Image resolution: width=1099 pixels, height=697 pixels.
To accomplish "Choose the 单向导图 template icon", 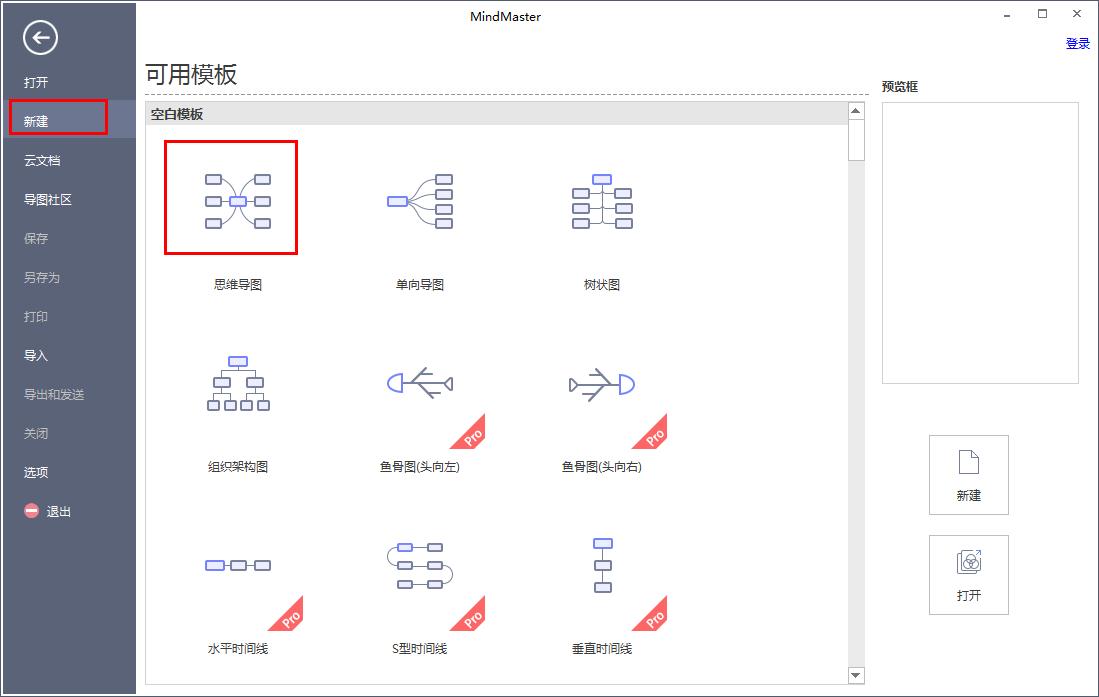I will point(420,201).
